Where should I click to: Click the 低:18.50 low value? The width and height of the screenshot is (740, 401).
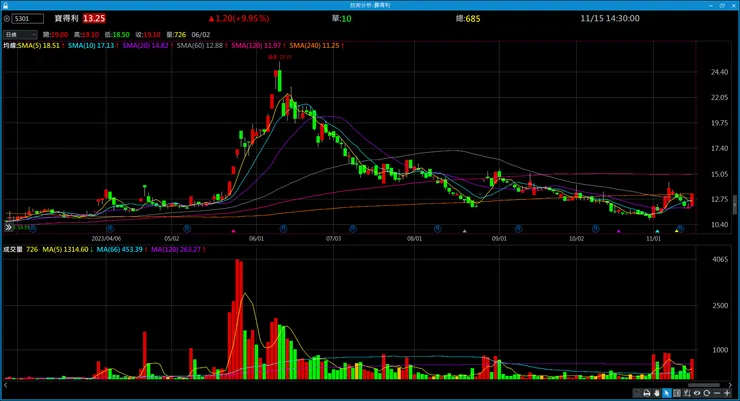click(117, 35)
